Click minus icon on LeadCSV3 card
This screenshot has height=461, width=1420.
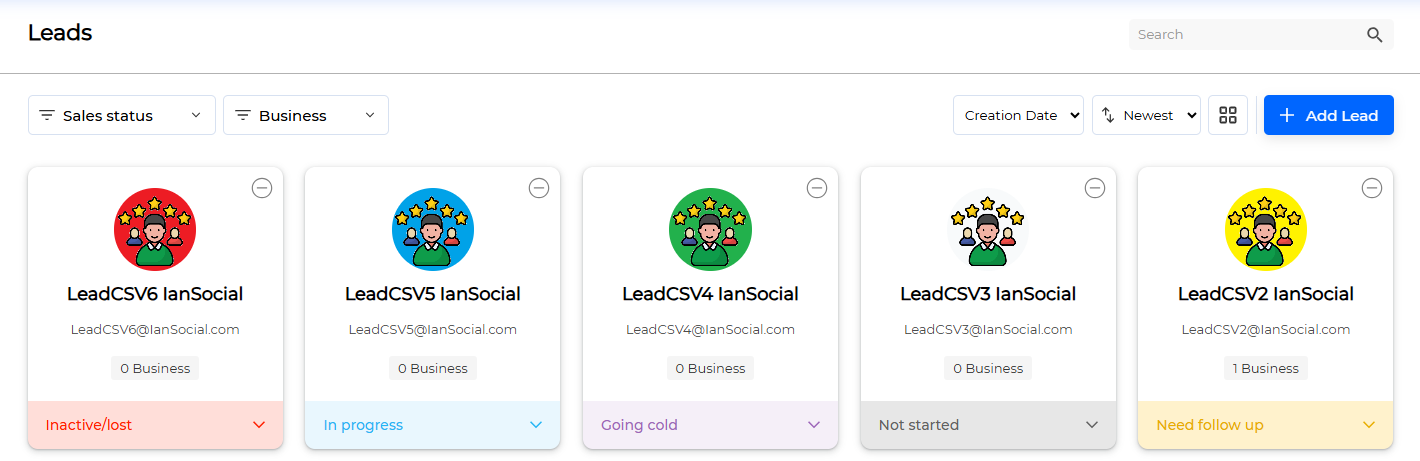(1095, 188)
